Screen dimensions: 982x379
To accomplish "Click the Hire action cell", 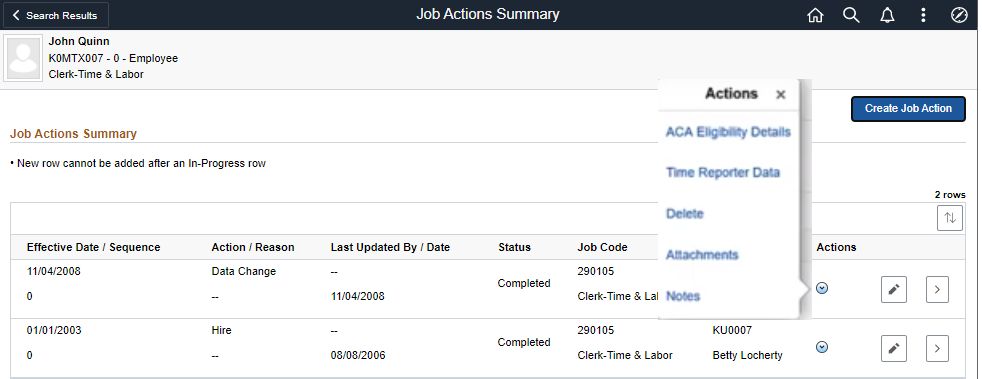I will (x=222, y=330).
